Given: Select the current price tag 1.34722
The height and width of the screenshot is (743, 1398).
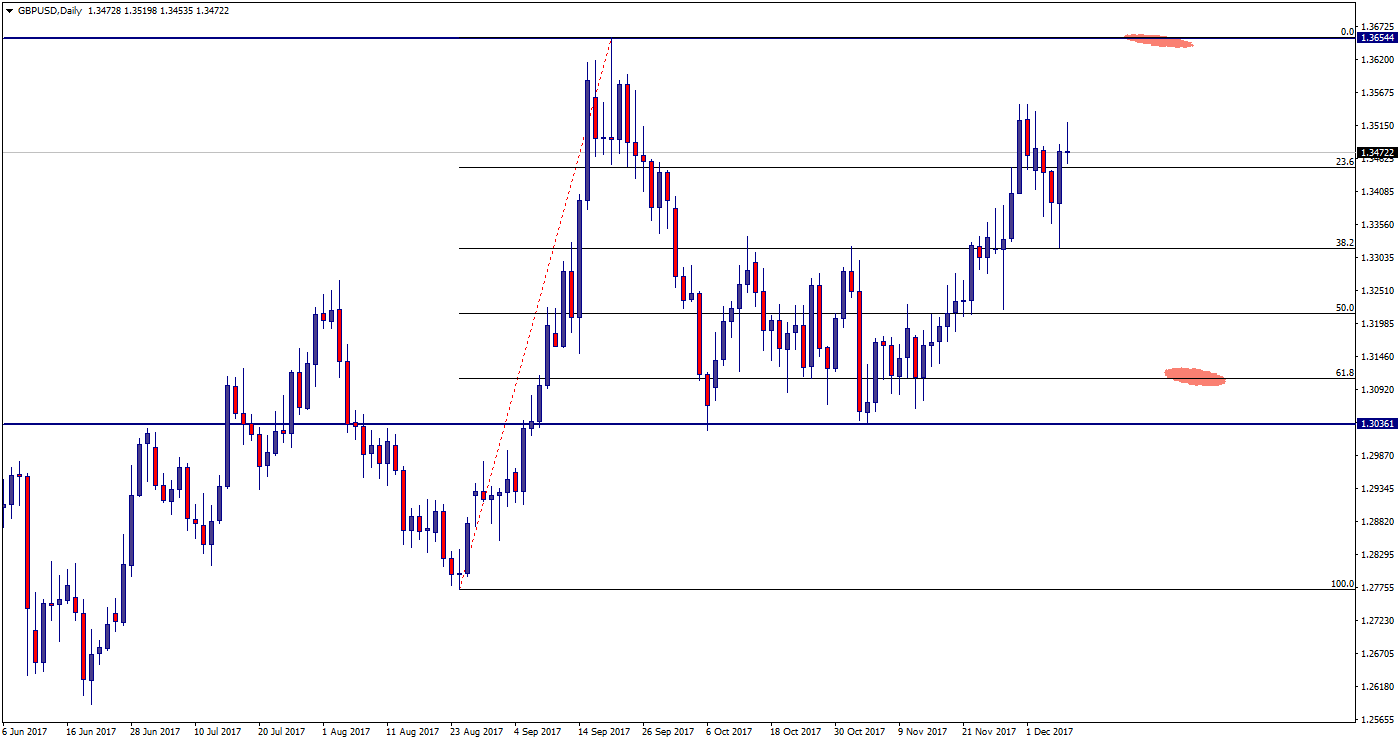Looking at the screenshot, I should coord(1376,153).
